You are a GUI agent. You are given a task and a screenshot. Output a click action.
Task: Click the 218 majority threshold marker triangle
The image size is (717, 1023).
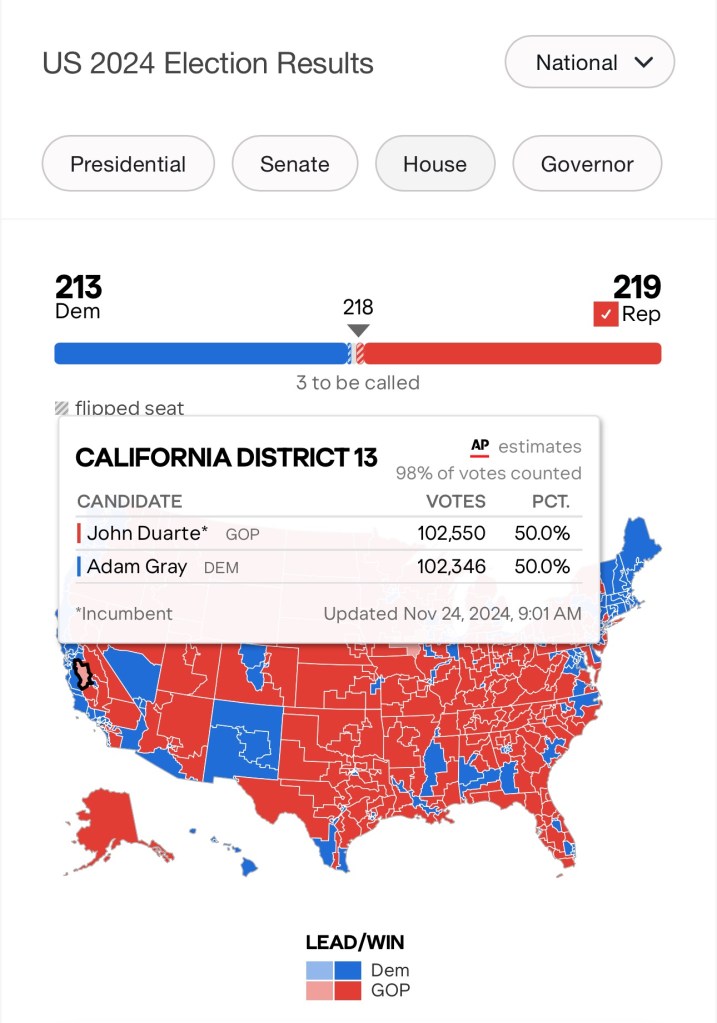point(358,330)
